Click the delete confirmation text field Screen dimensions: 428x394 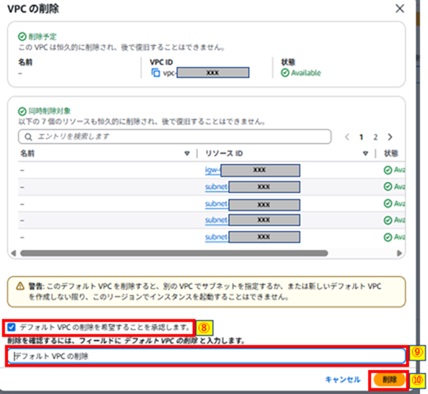point(207,356)
